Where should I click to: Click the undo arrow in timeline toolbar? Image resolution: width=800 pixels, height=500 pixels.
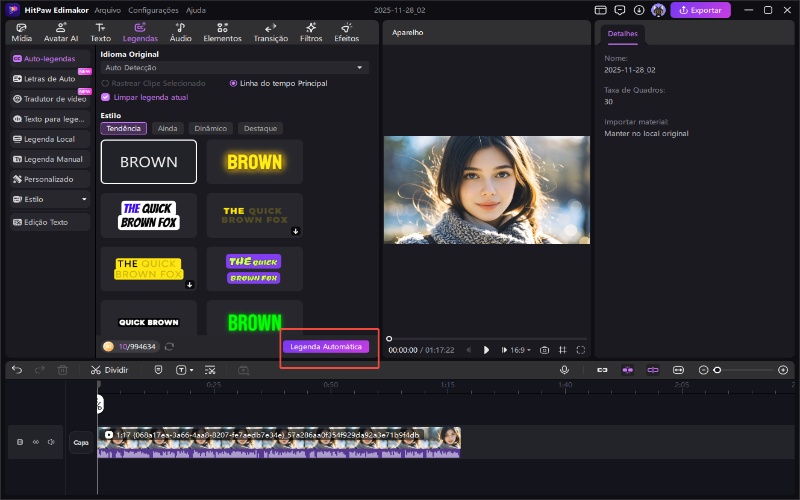click(x=17, y=370)
